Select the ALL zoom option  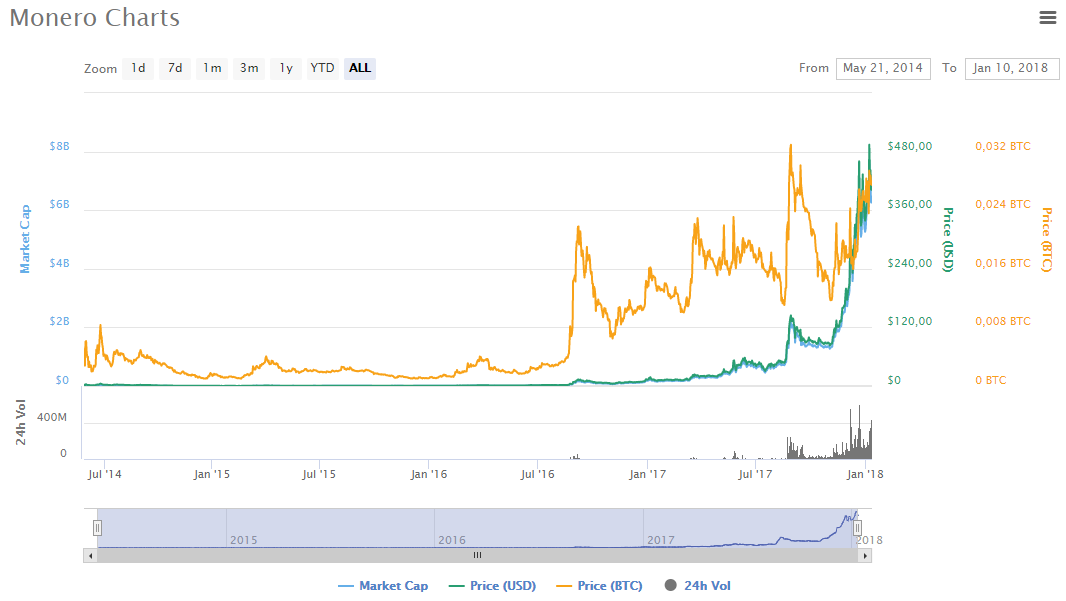point(360,68)
